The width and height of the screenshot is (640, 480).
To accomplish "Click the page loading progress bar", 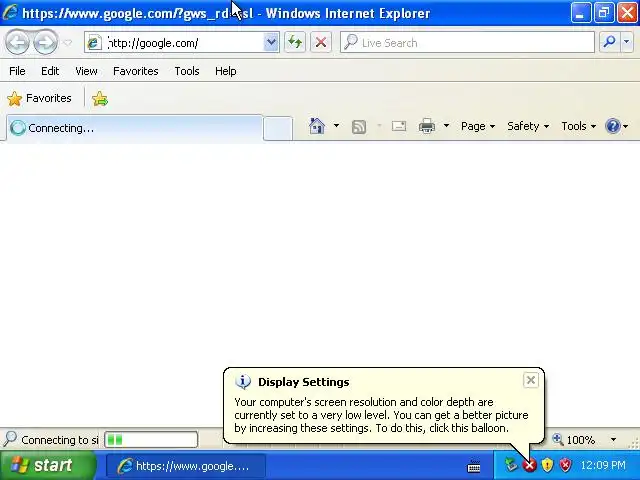I will click(x=151, y=440).
